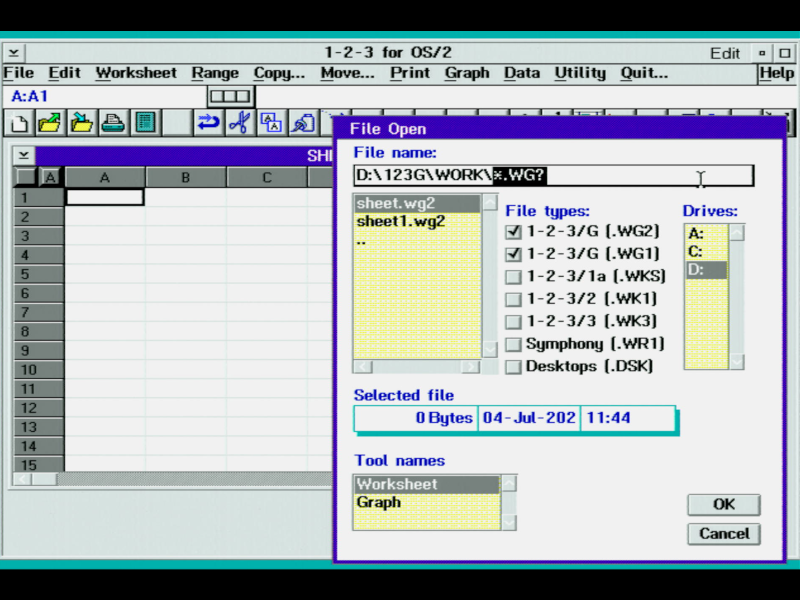
Task: Open the Print menu
Action: tap(410, 73)
